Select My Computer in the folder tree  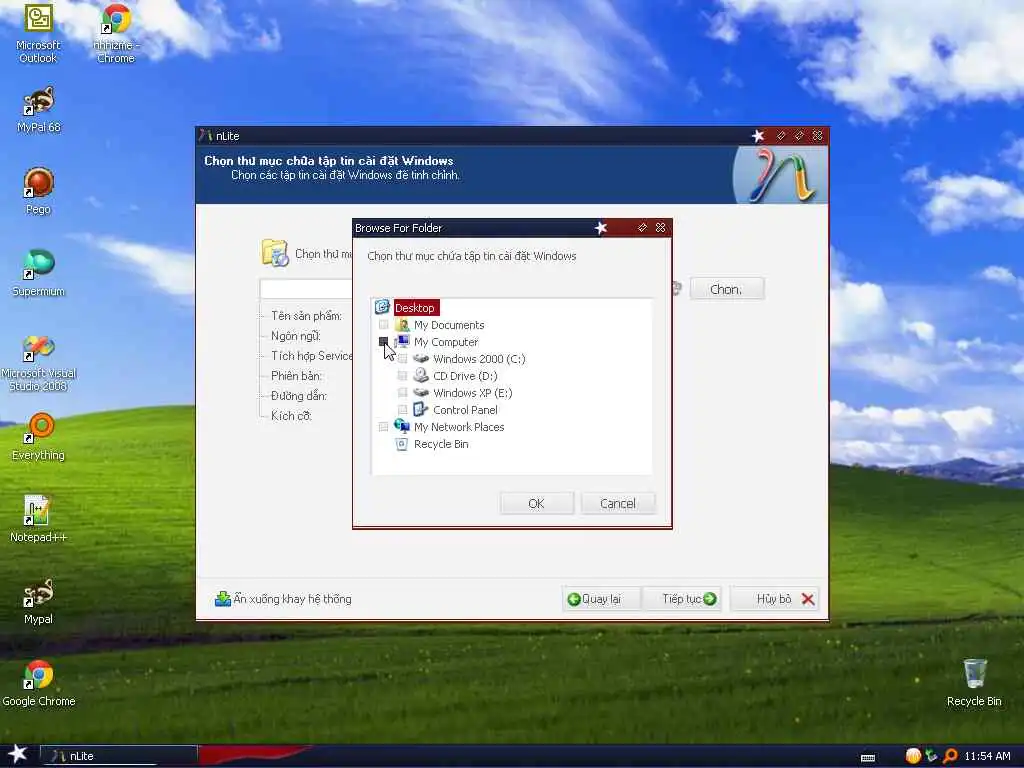tap(446, 342)
